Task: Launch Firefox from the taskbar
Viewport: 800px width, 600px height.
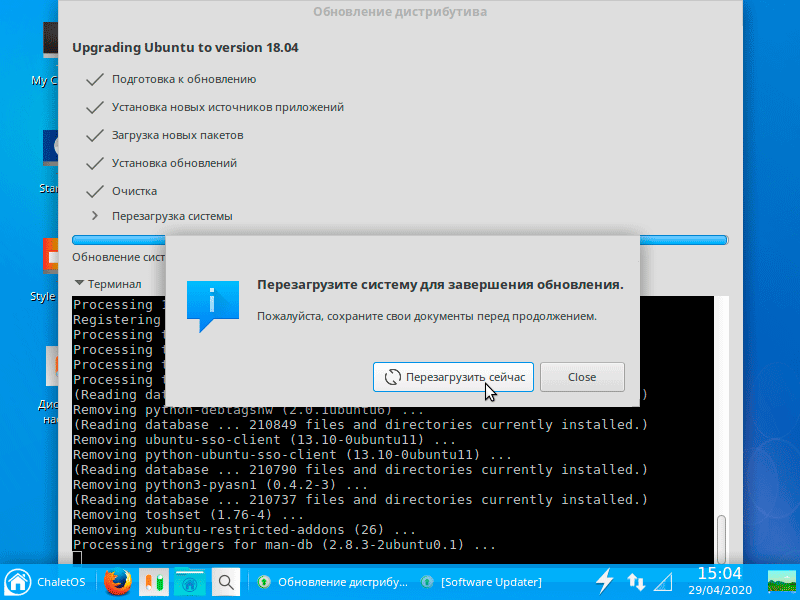Action: [117, 582]
